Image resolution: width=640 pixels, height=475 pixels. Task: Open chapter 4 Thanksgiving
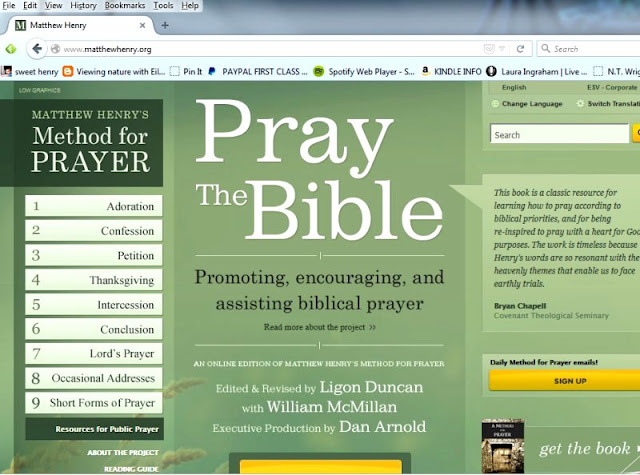93,280
